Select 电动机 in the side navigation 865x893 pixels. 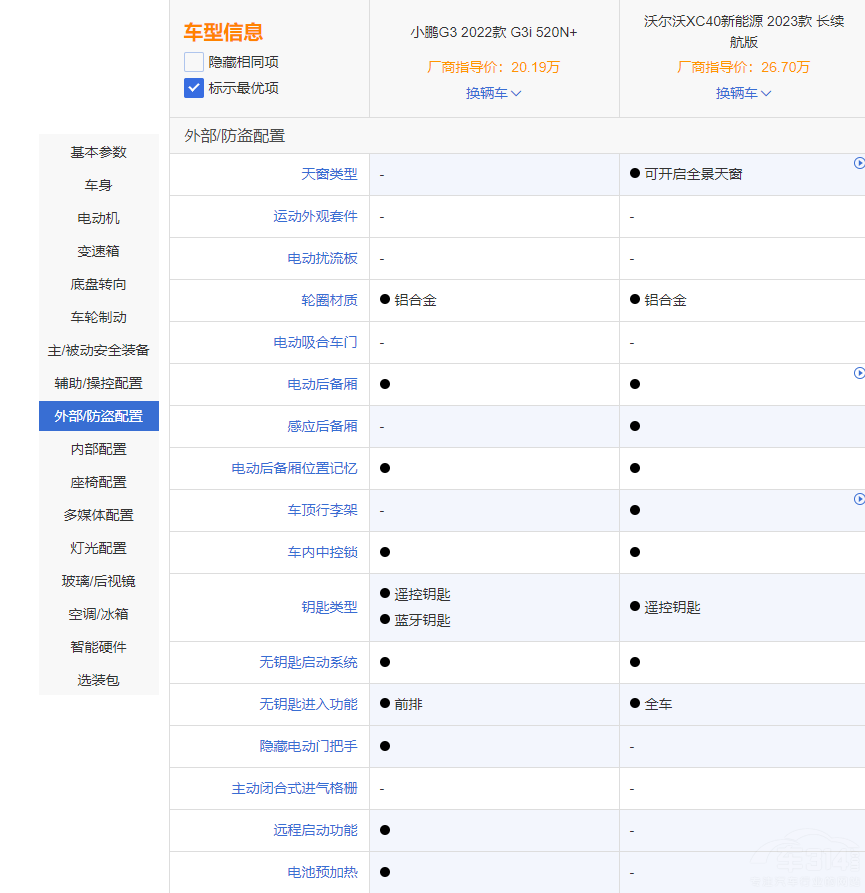[99, 218]
